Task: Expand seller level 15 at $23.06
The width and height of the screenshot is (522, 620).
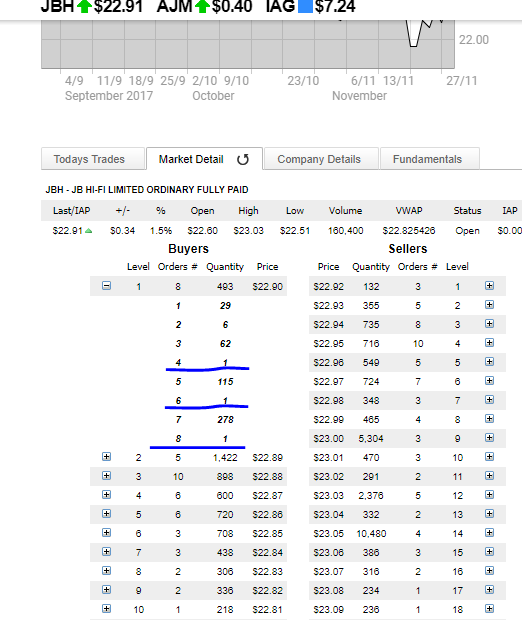Action: point(490,552)
